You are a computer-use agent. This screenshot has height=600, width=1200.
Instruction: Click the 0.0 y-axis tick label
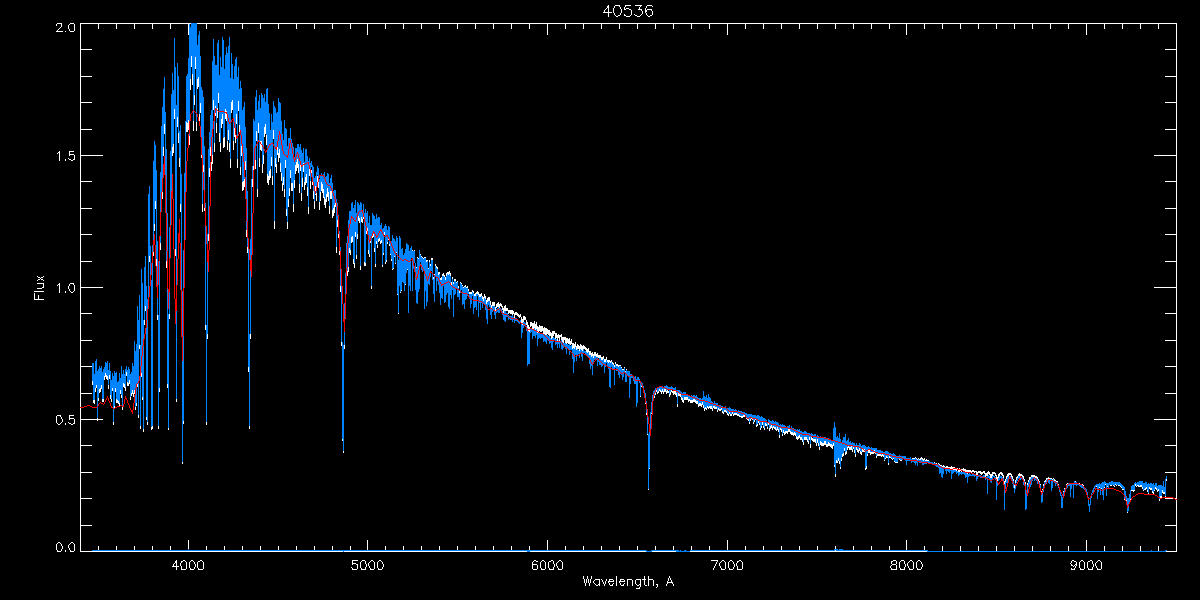(63, 547)
